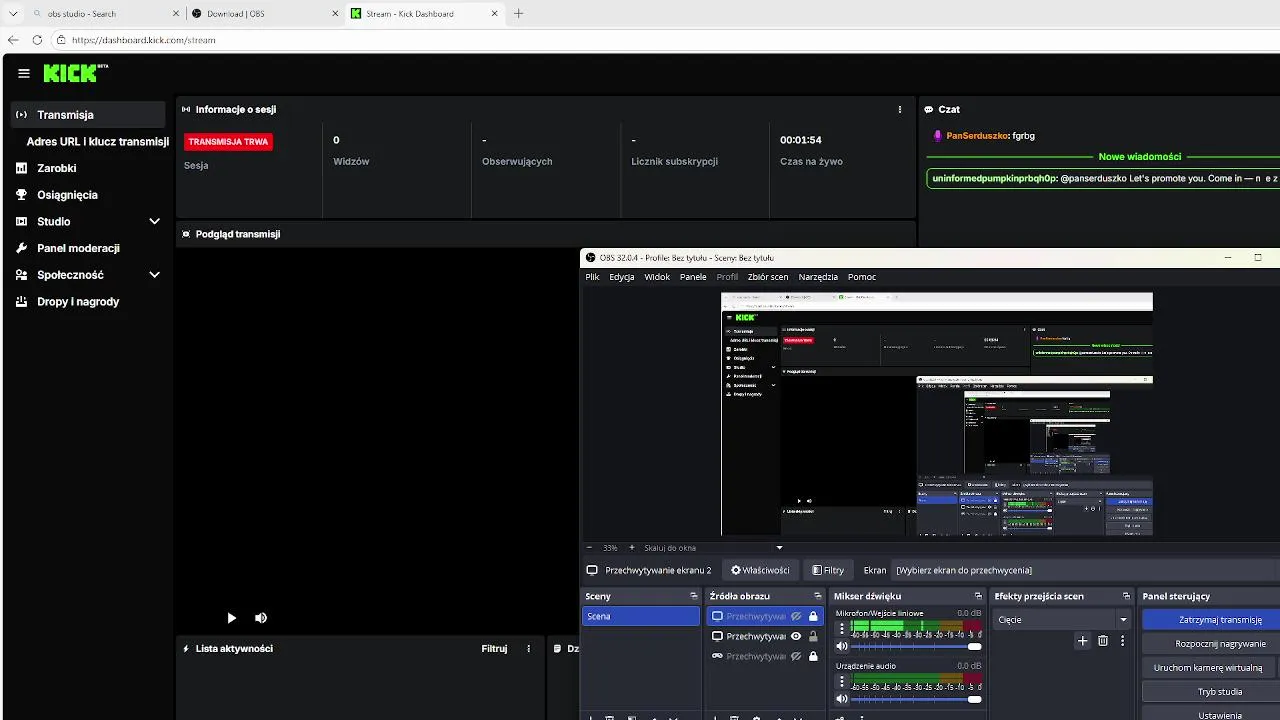Unlock third OBS source lock icon
This screenshot has width=1280, height=720.
(x=813, y=657)
